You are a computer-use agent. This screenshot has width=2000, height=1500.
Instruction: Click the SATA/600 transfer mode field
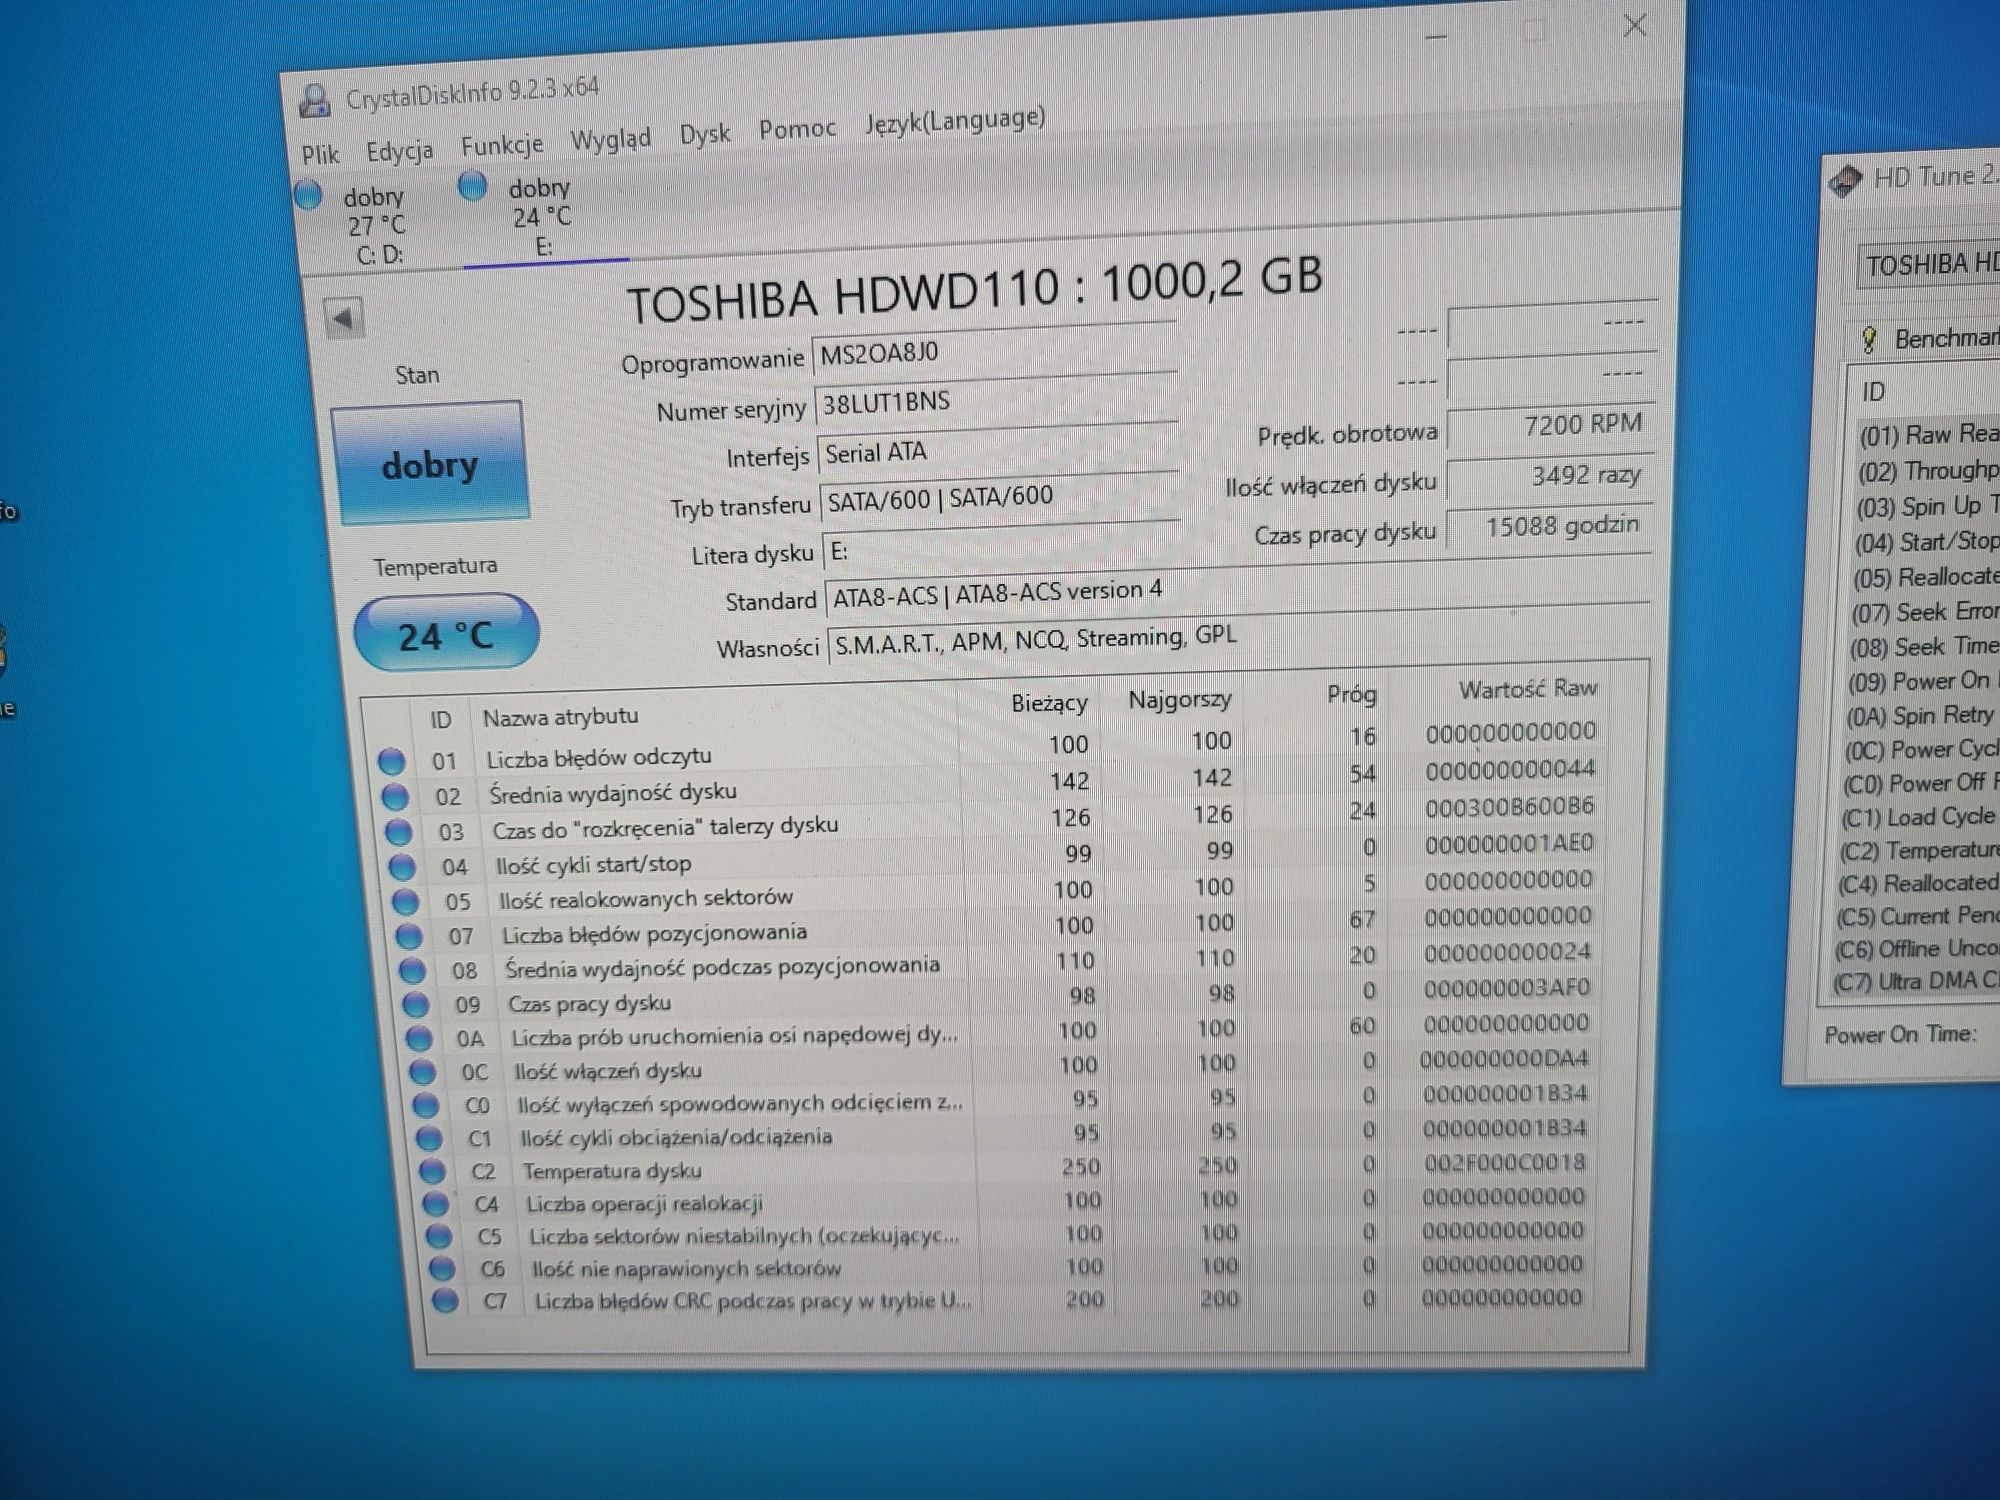[1000, 496]
